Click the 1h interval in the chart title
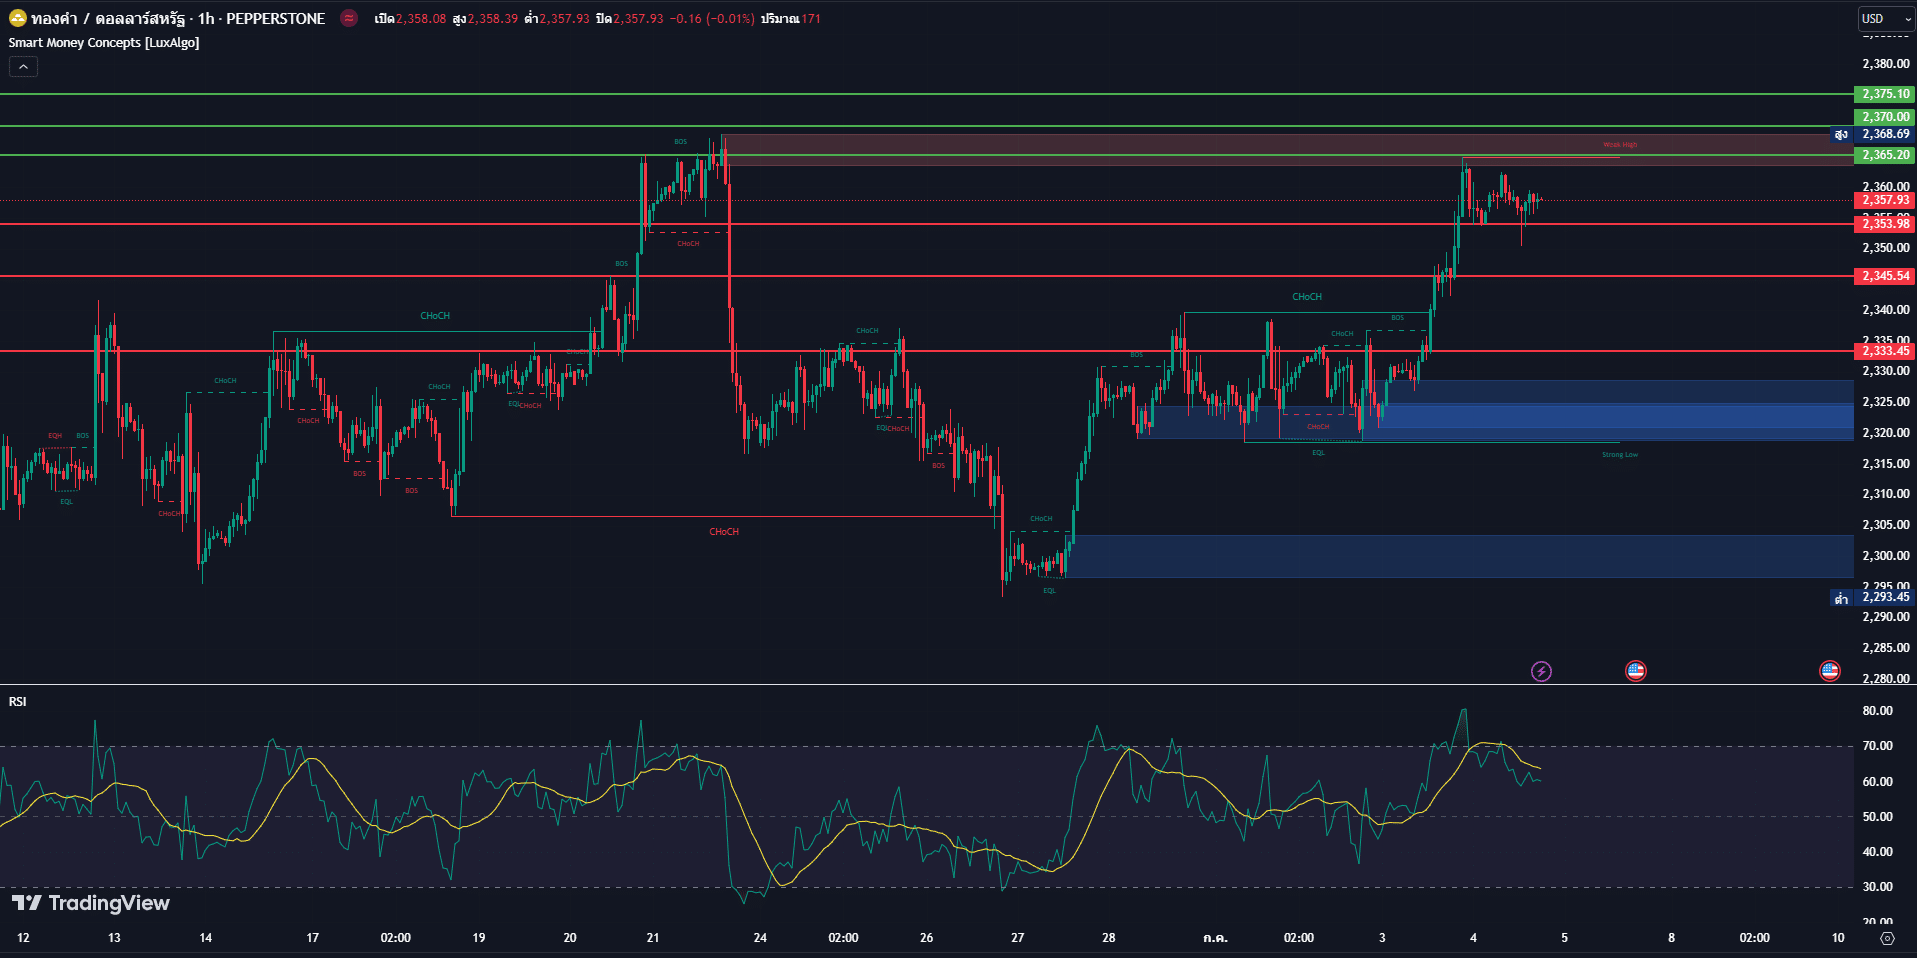This screenshot has width=1917, height=958. pos(206,18)
